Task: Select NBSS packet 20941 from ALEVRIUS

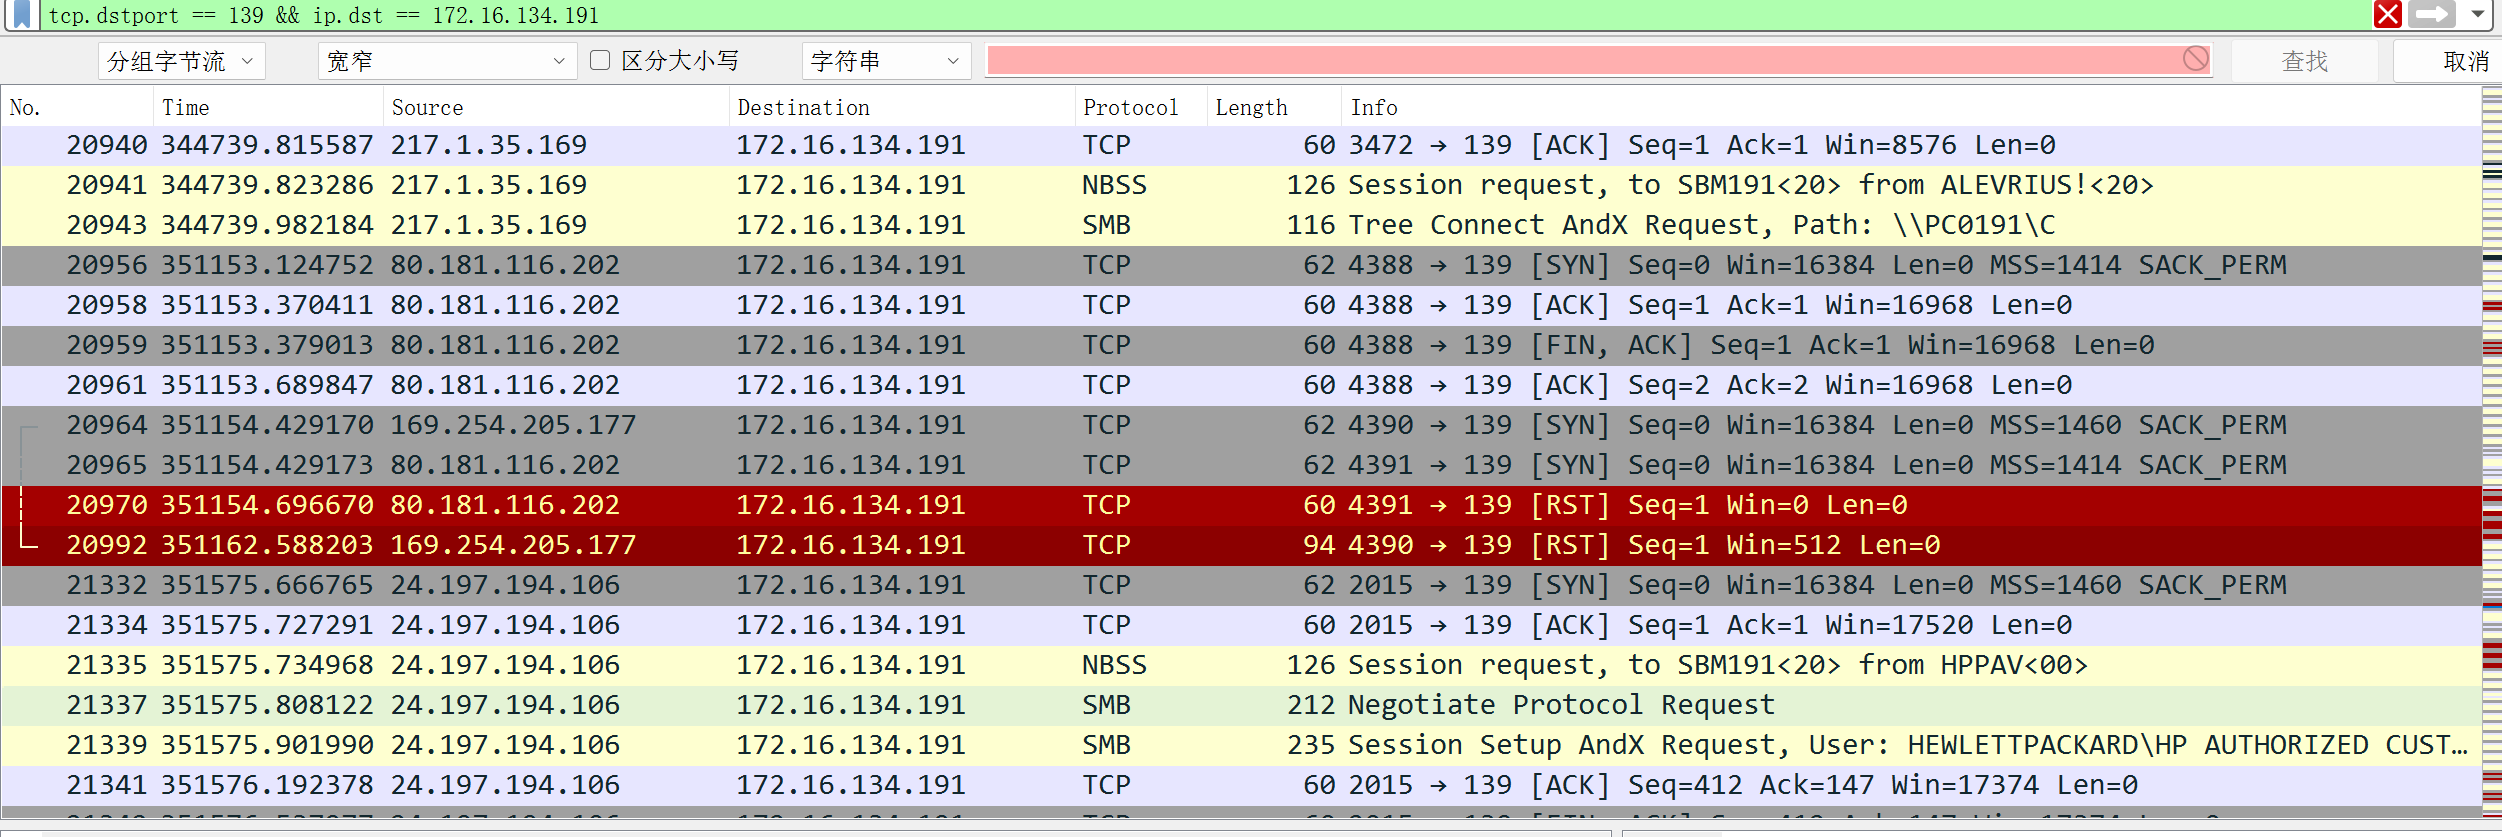Action: click(x=1241, y=185)
